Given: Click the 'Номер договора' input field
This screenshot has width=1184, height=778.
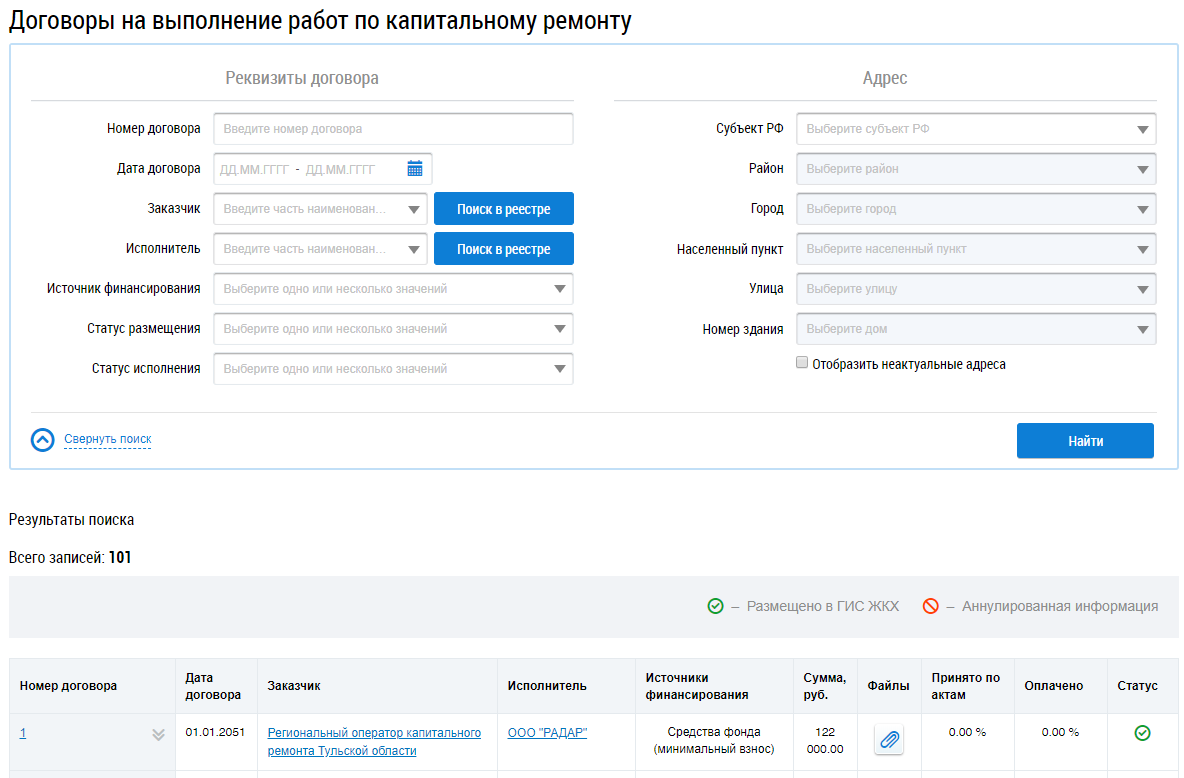Looking at the screenshot, I should pos(393,129).
